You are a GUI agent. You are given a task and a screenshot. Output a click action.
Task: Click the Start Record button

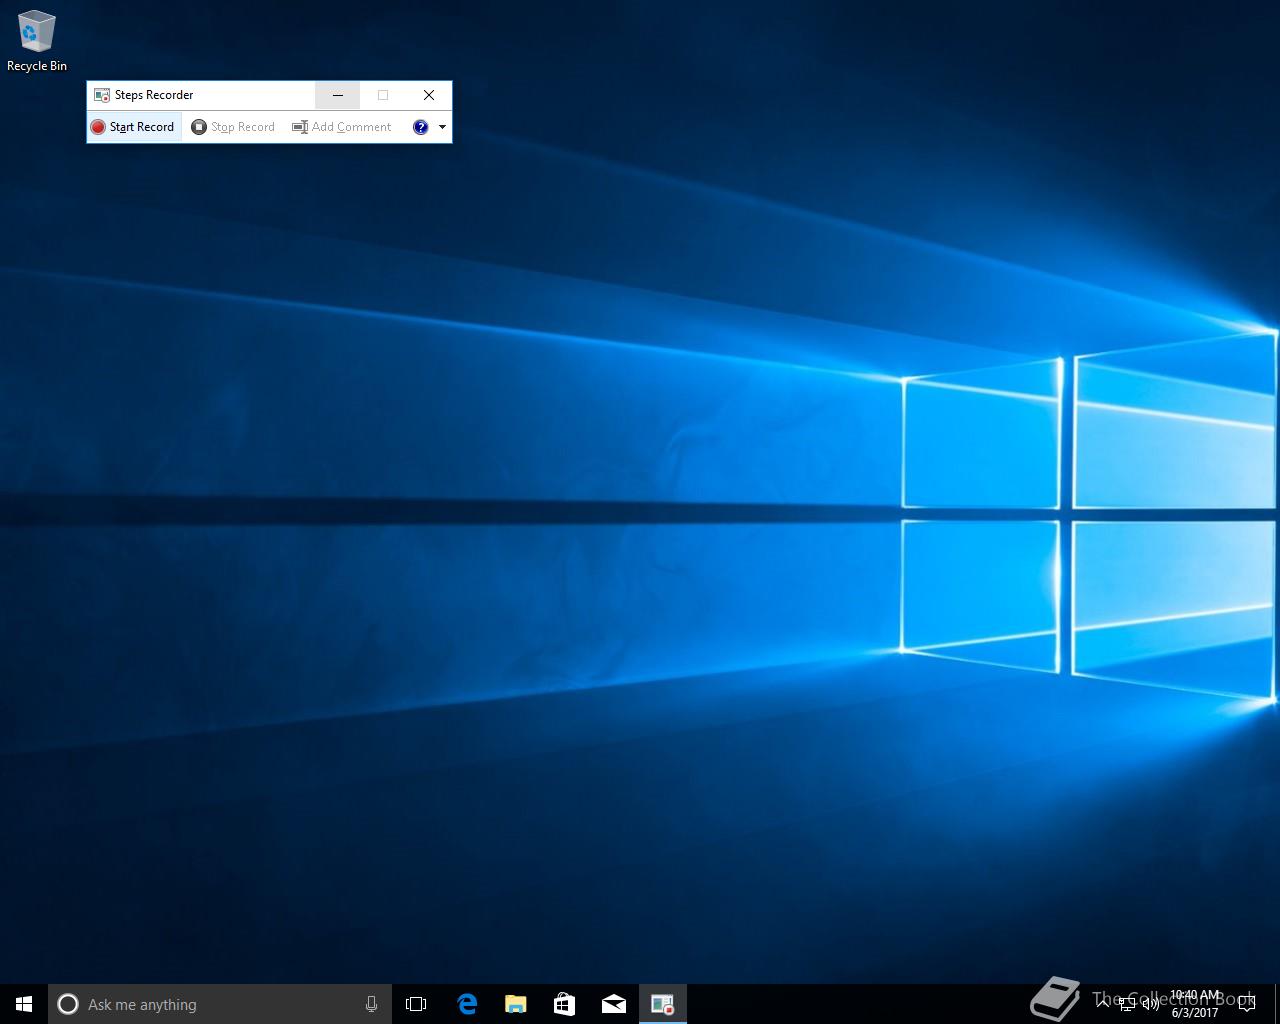tap(133, 127)
